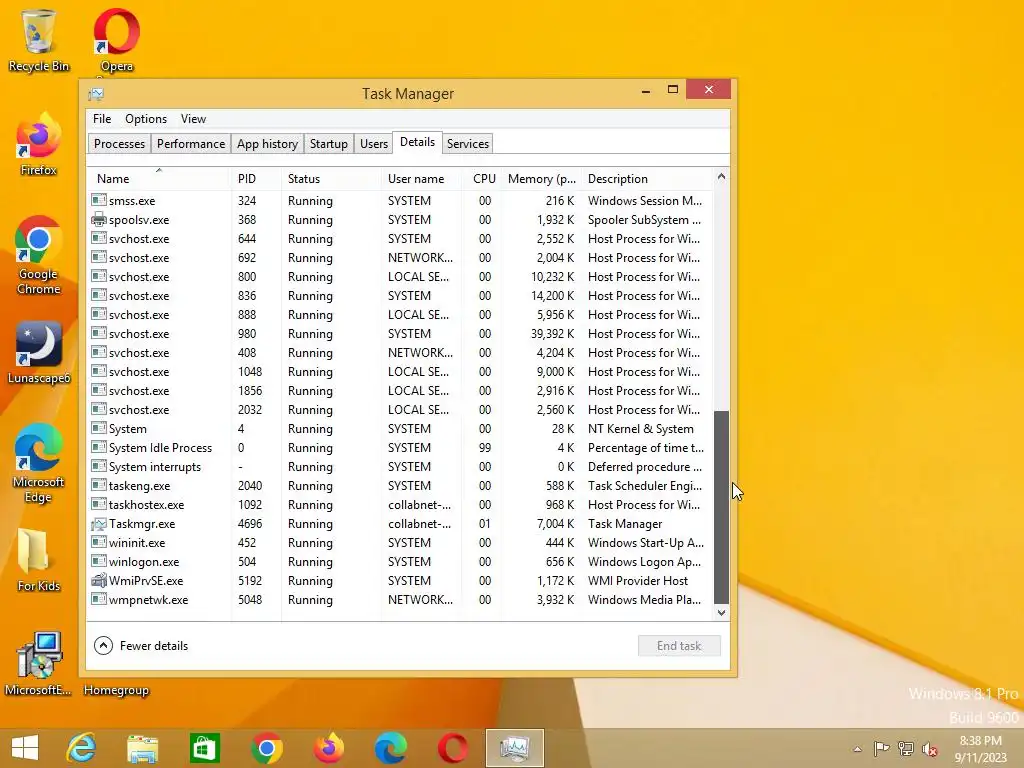Select the Firefox desktop shortcut

click(39, 145)
